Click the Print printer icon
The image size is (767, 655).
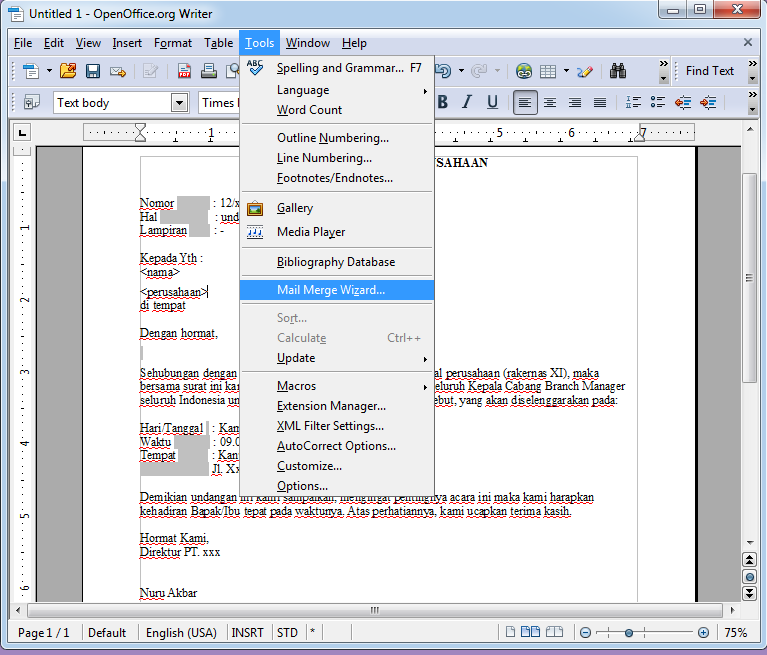click(209, 71)
